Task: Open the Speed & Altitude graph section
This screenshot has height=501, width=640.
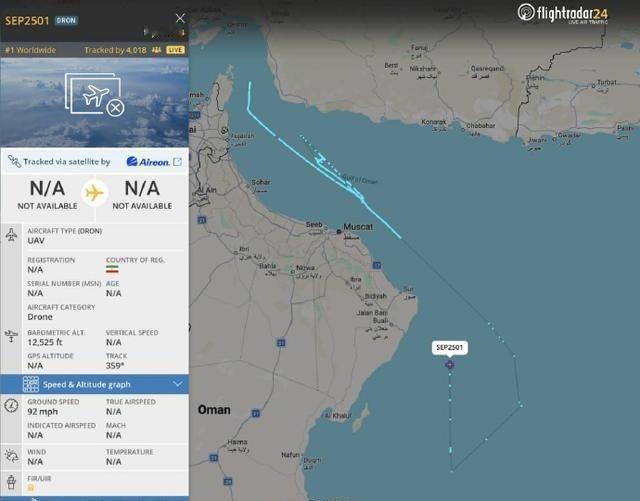Action: (94, 384)
